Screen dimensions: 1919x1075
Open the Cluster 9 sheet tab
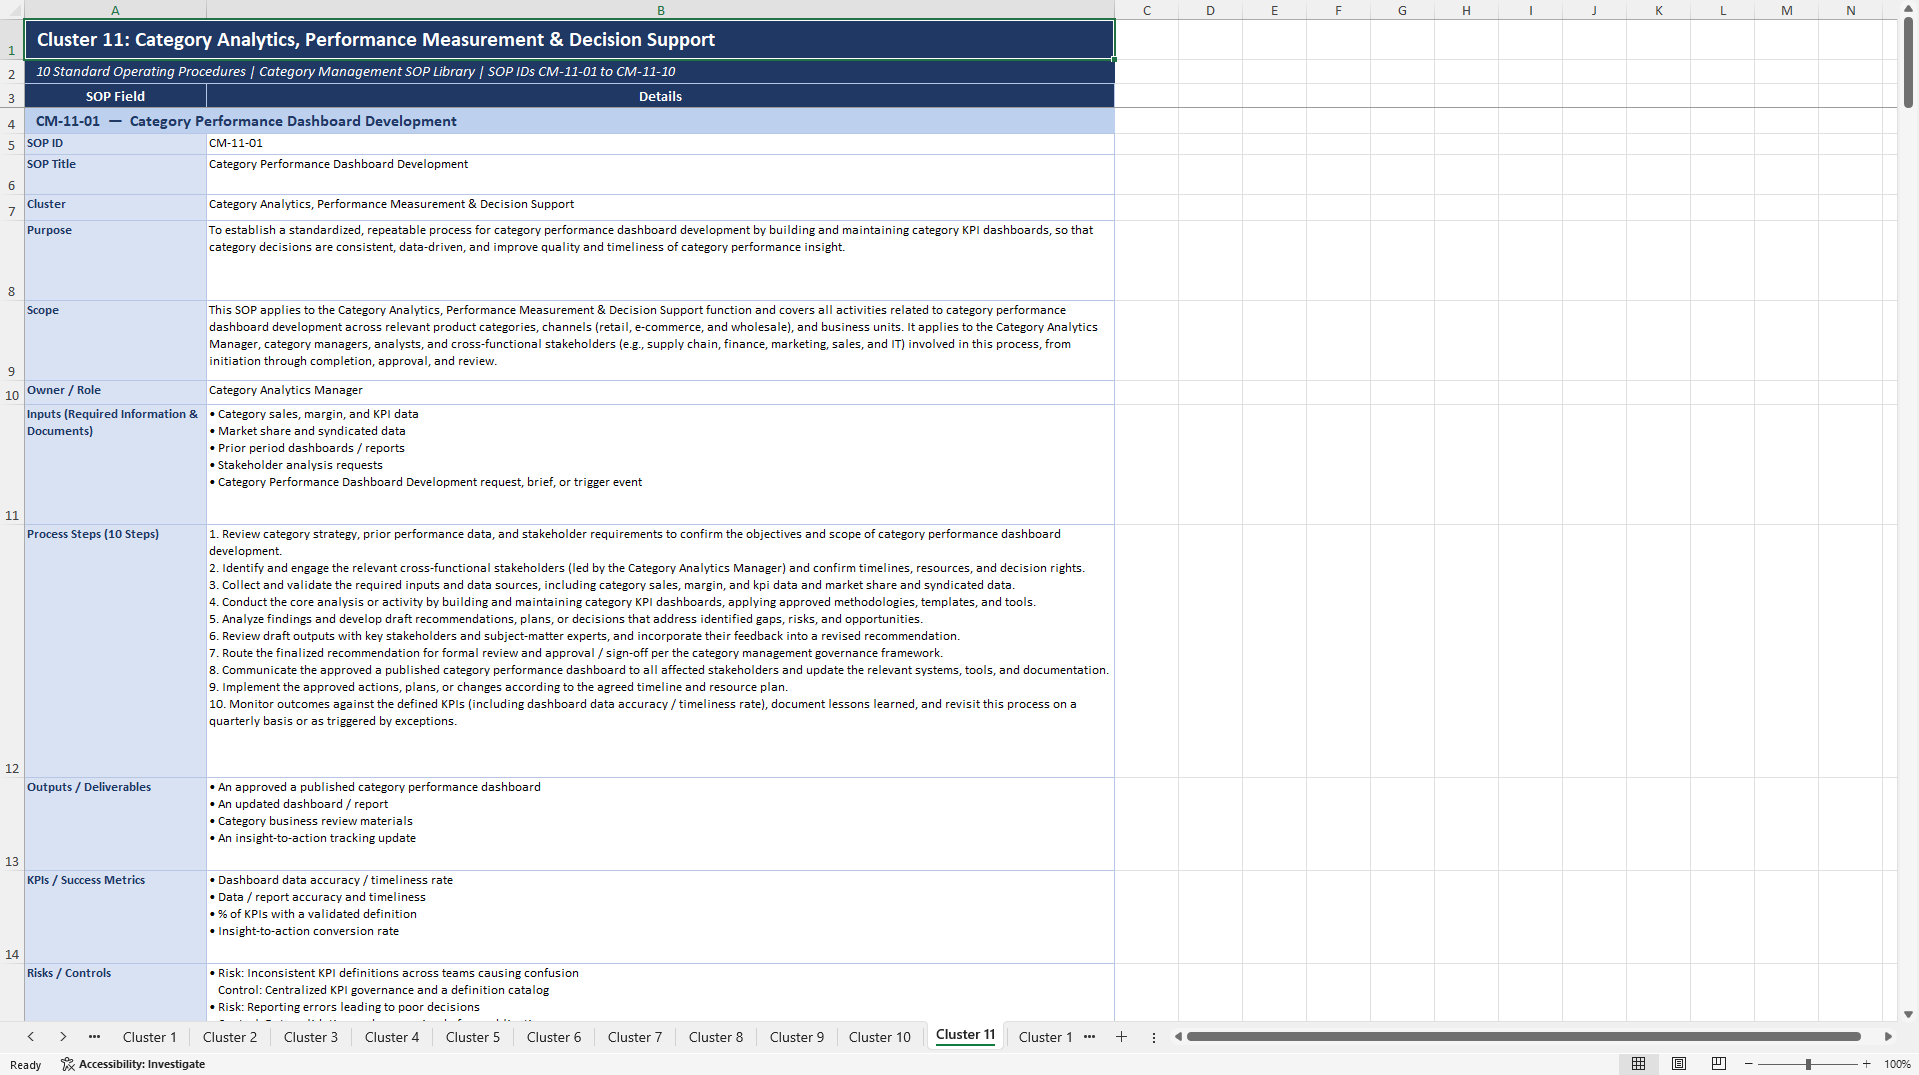797,1037
